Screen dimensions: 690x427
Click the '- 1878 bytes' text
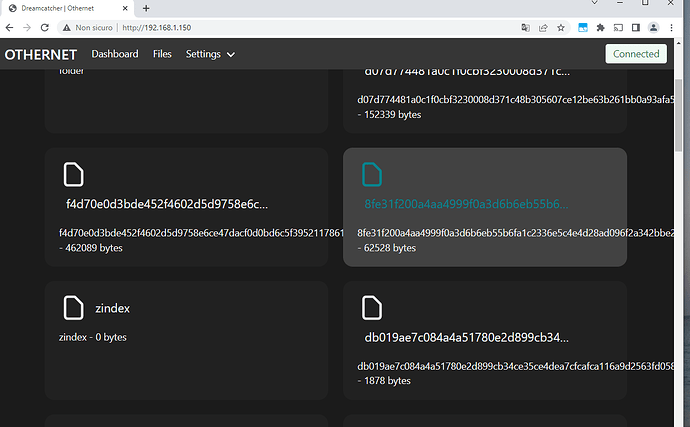pyautogui.click(x=384, y=381)
